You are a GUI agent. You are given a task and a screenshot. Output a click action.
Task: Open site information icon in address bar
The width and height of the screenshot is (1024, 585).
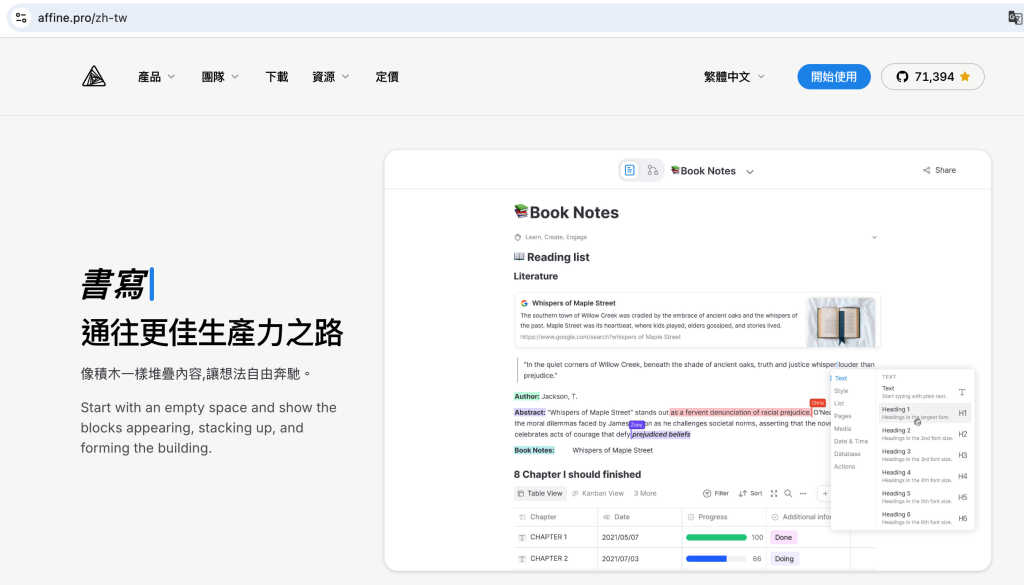(x=21, y=18)
